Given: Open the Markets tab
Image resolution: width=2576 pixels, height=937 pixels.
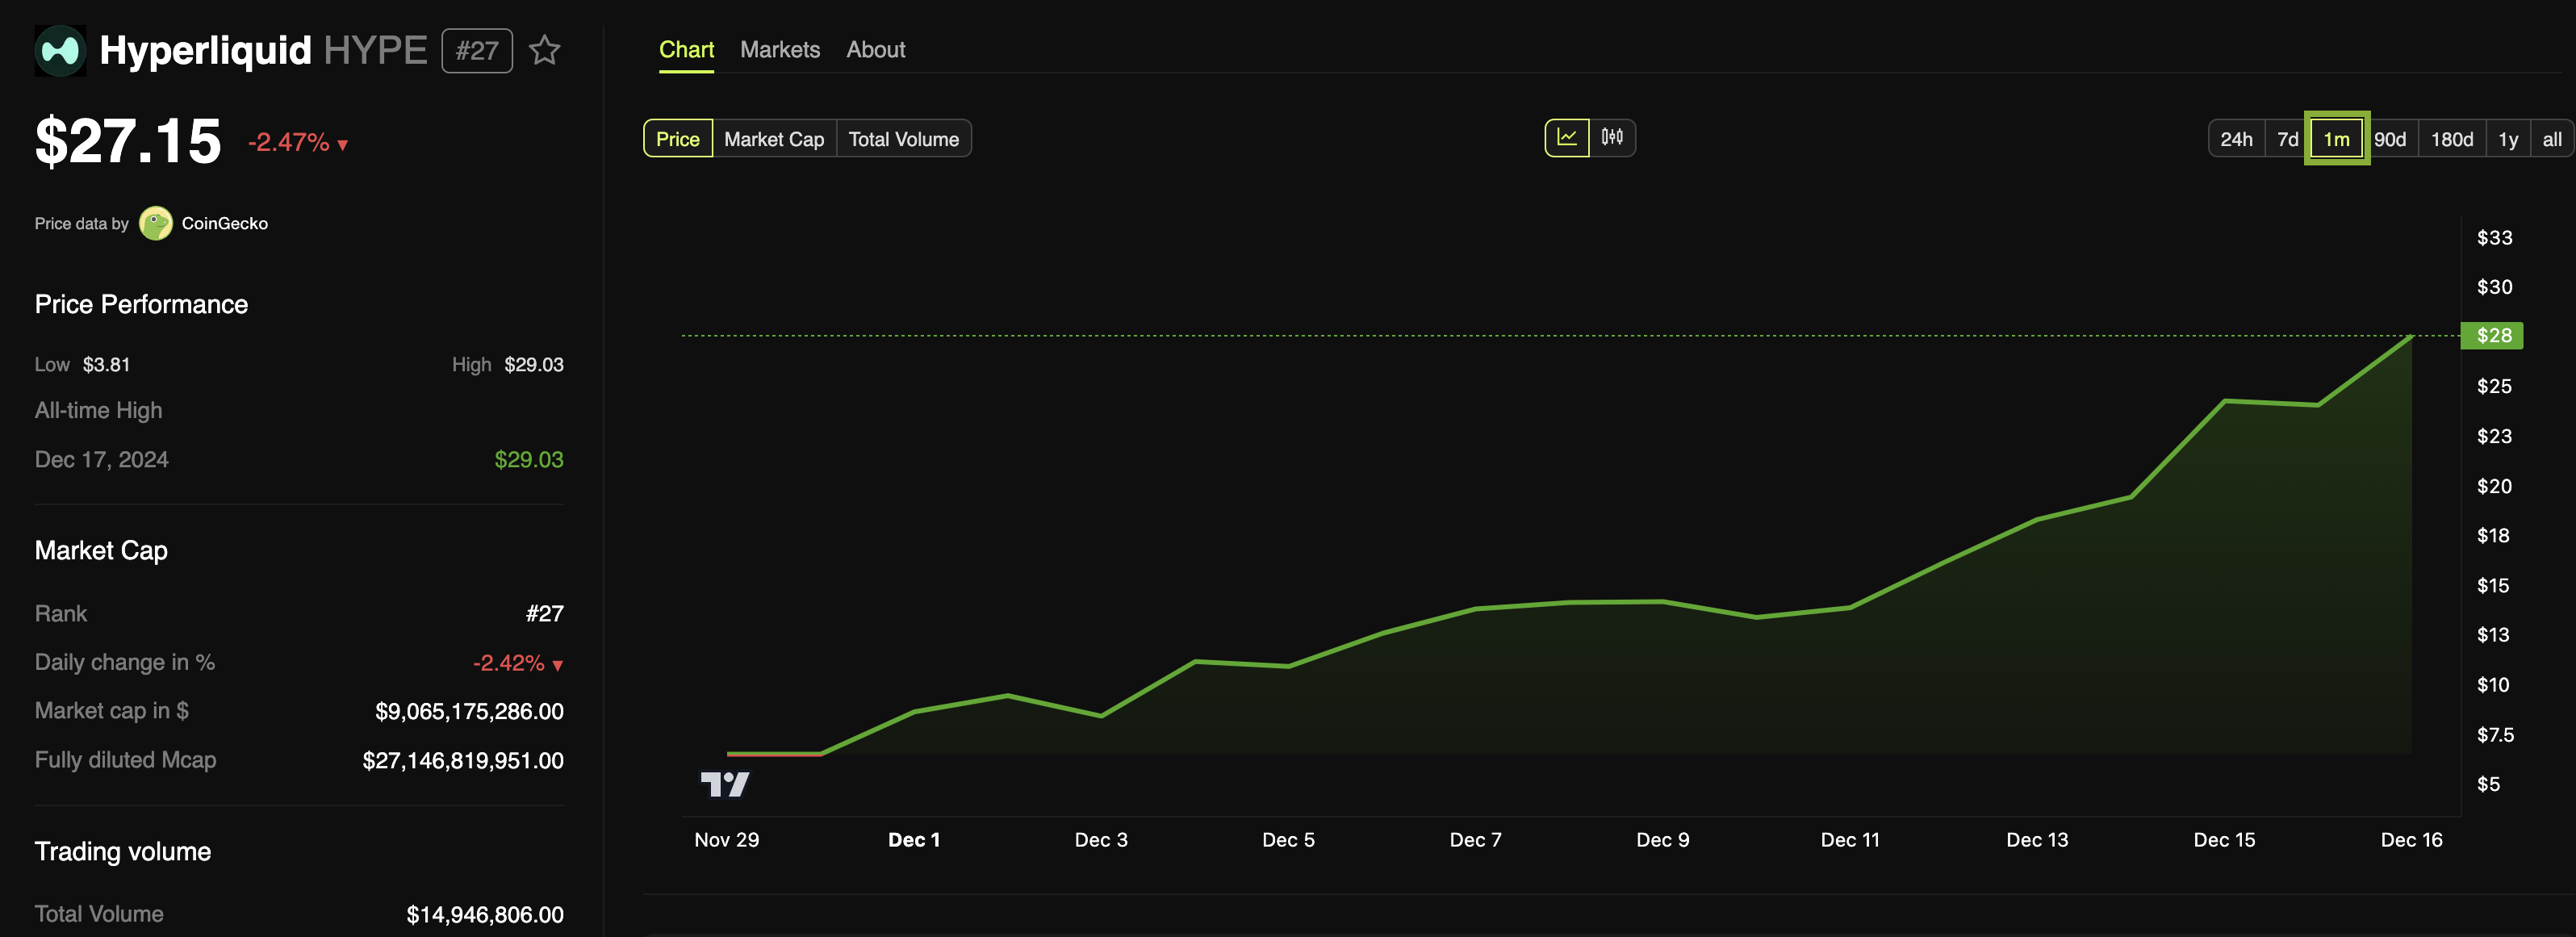Looking at the screenshot, I should point(780,49).
